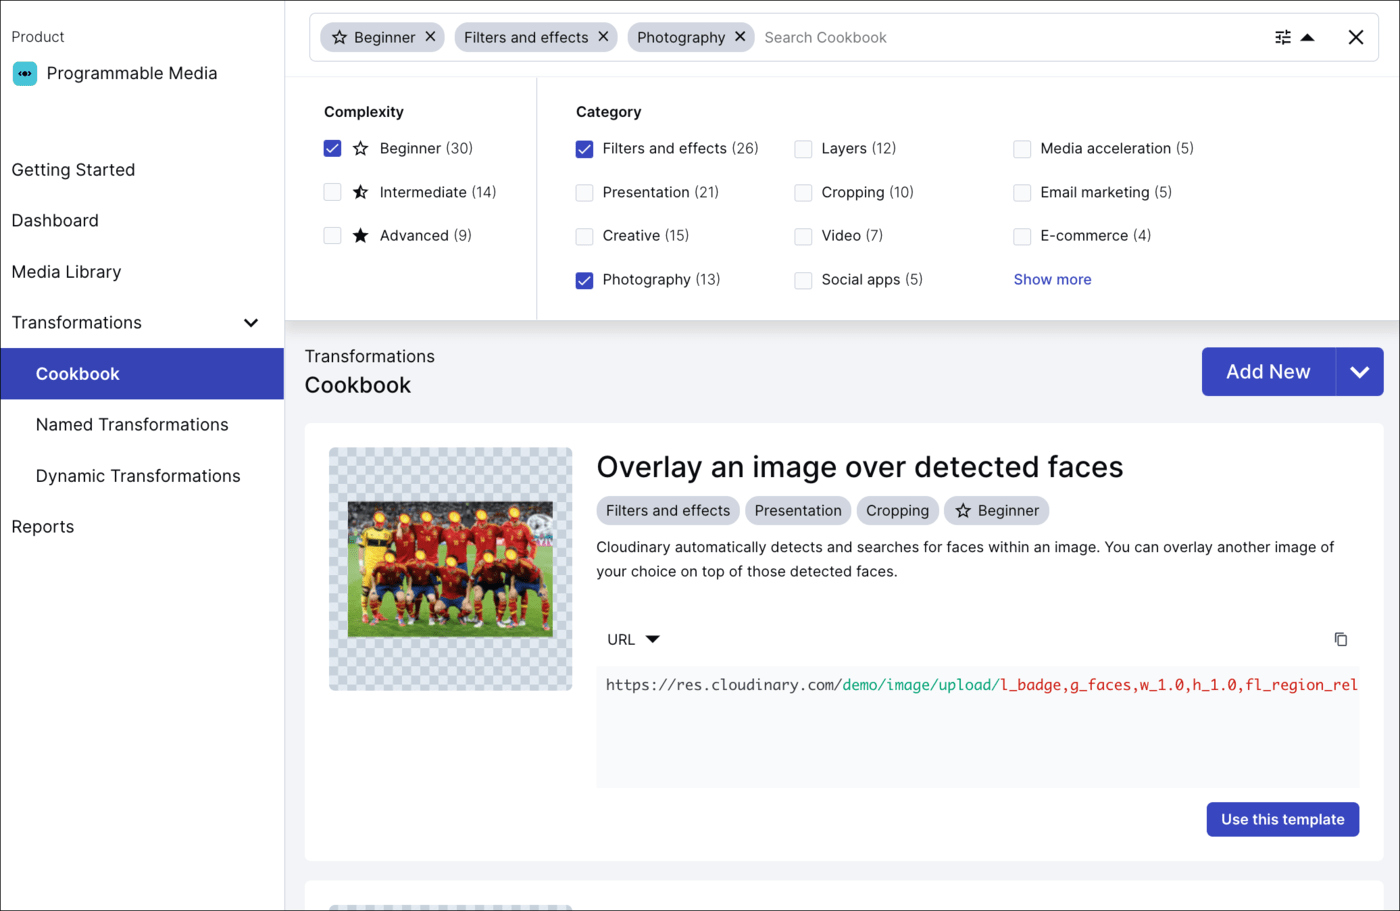The height and width of the screenshot is (911, 1400).
Task: Uncheck the Photography category checkbox
Action: click(585, 280)
